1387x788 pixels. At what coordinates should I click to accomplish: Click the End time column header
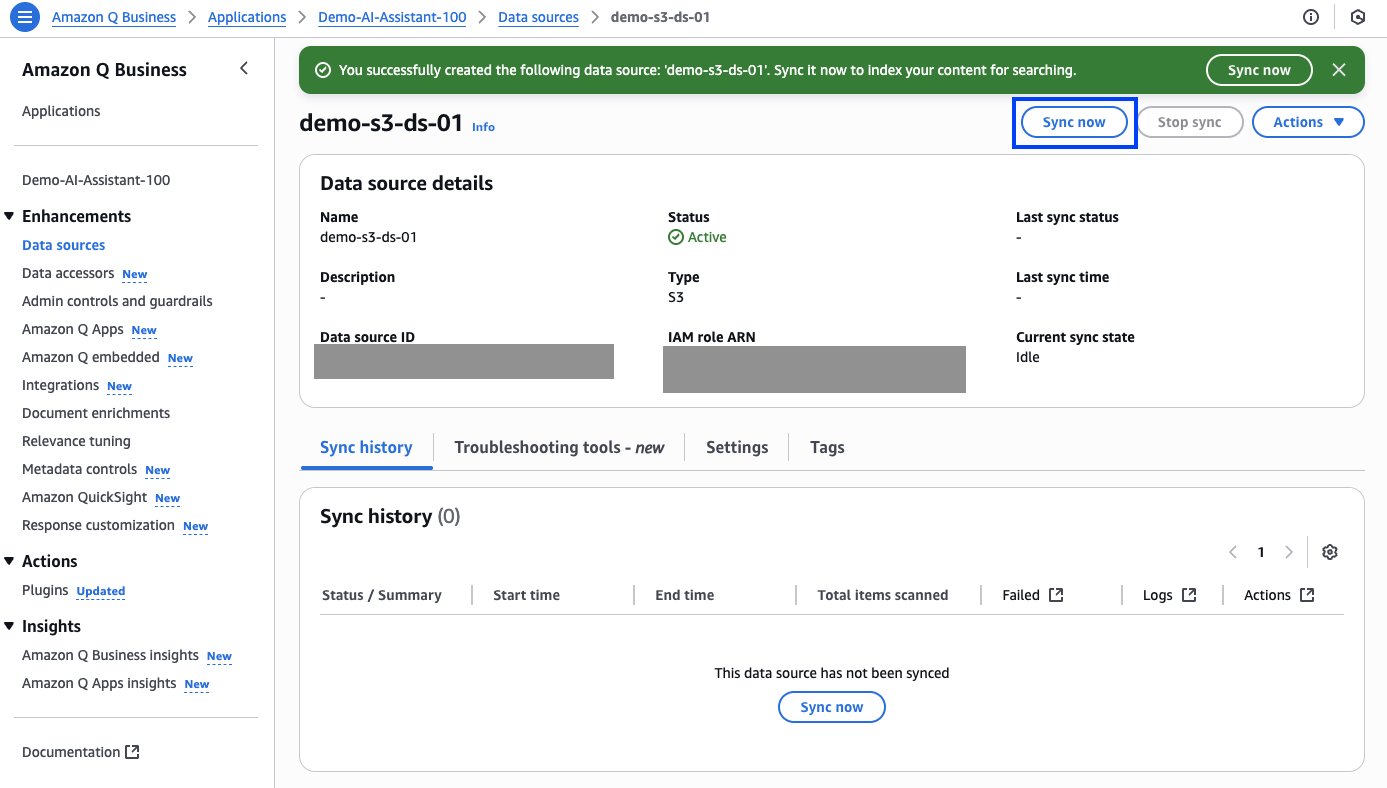coord(685,595)
